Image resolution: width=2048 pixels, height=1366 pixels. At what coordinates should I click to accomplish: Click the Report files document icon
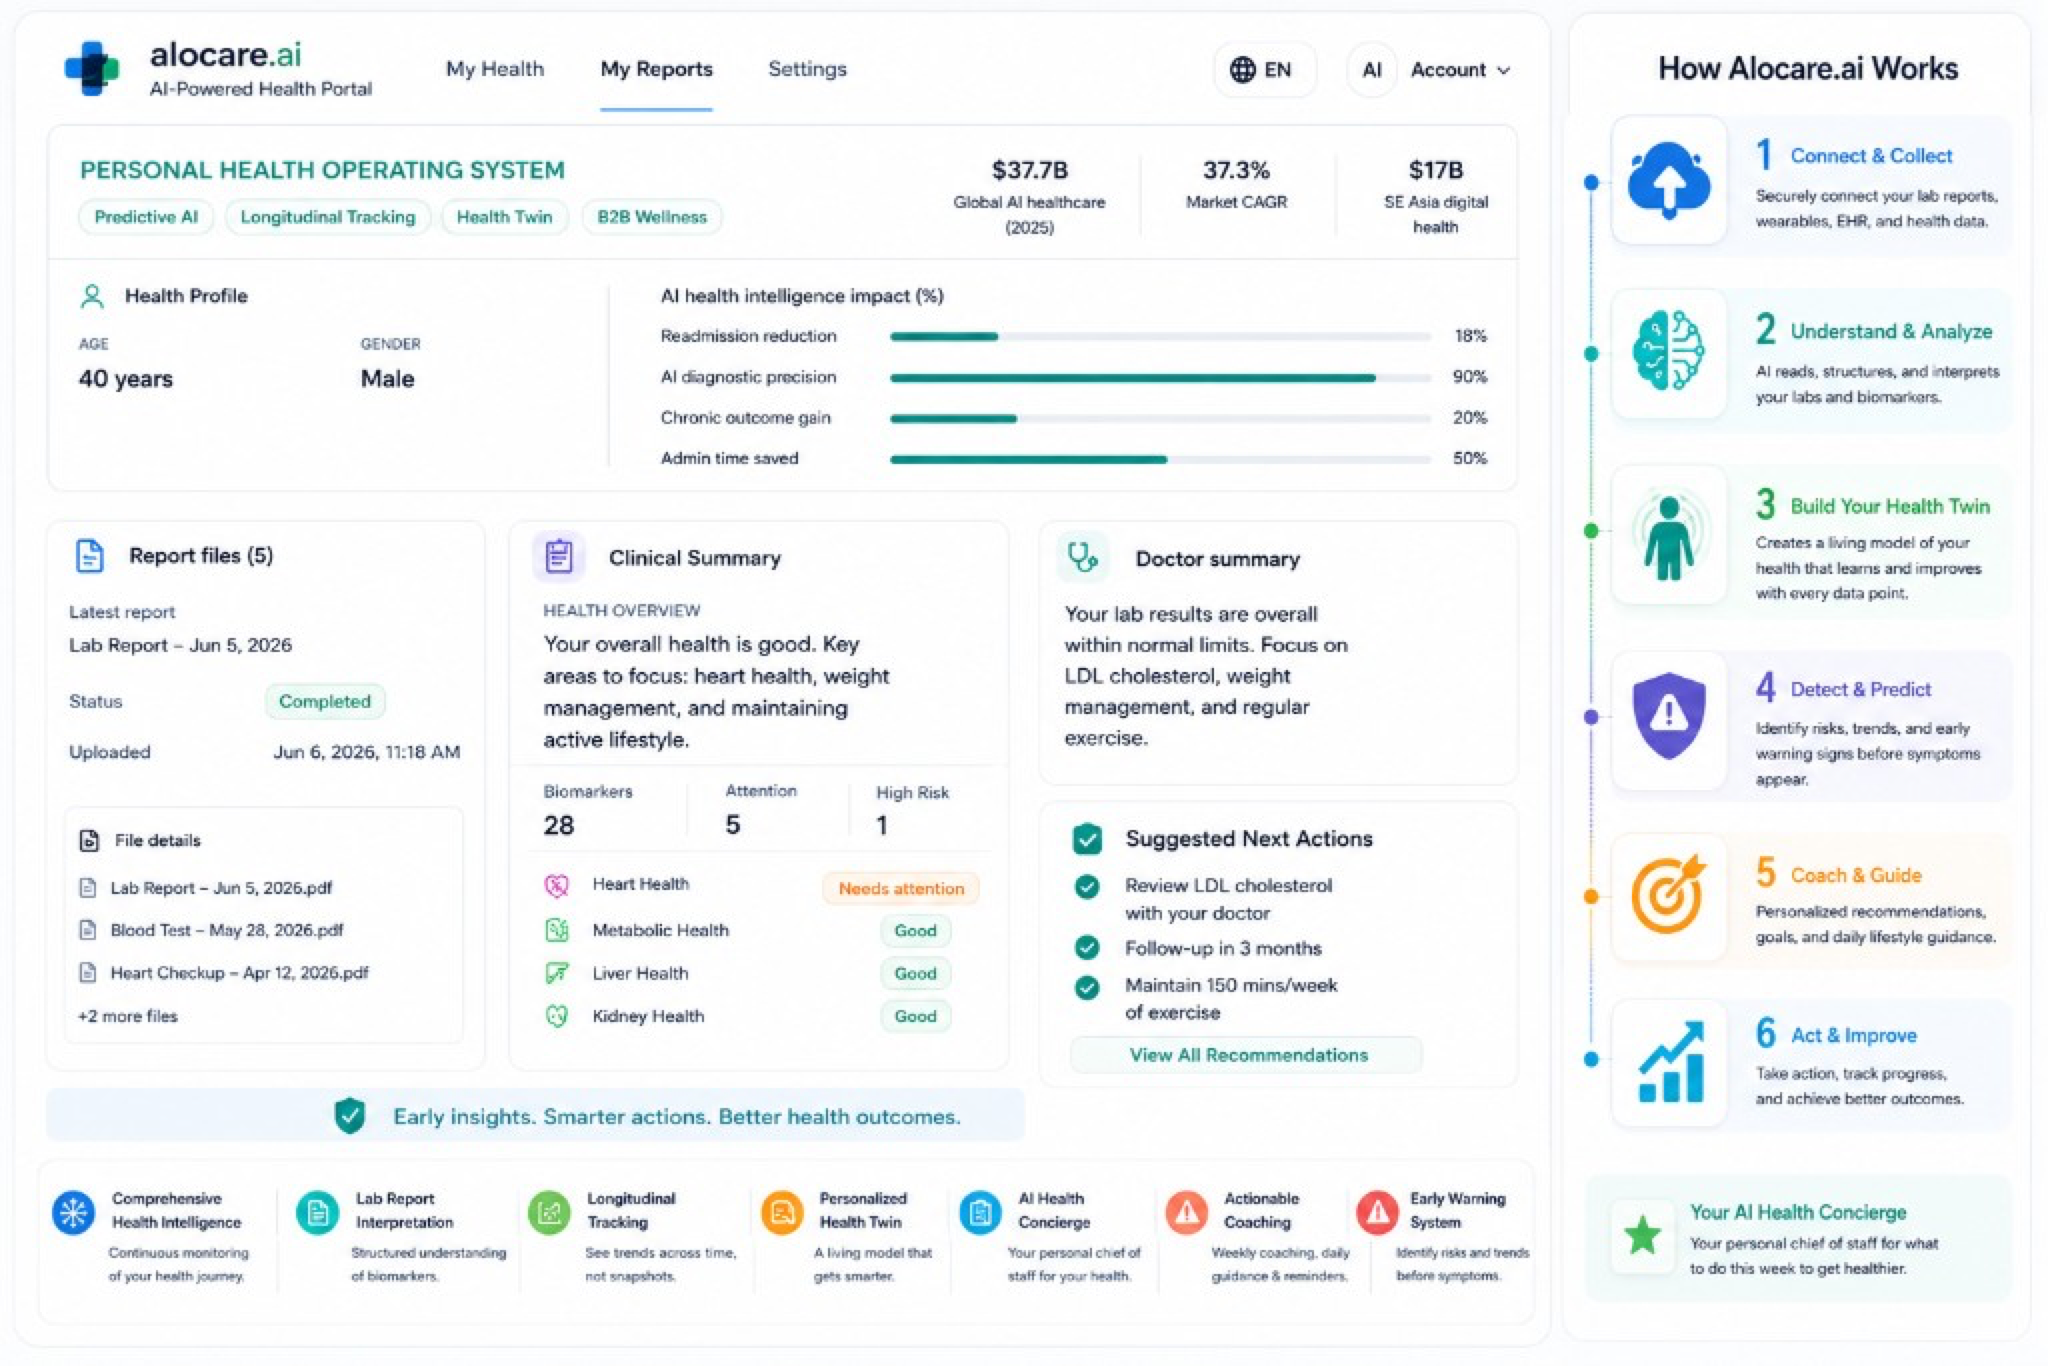(90, 556)
